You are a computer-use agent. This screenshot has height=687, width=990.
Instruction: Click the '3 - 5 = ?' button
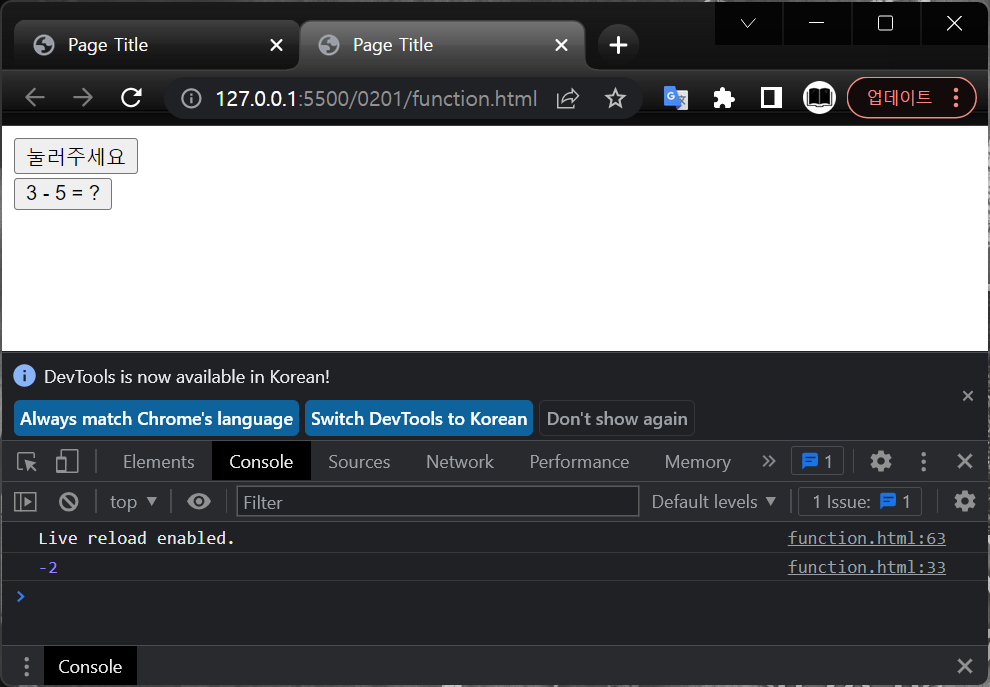[63, 193]
